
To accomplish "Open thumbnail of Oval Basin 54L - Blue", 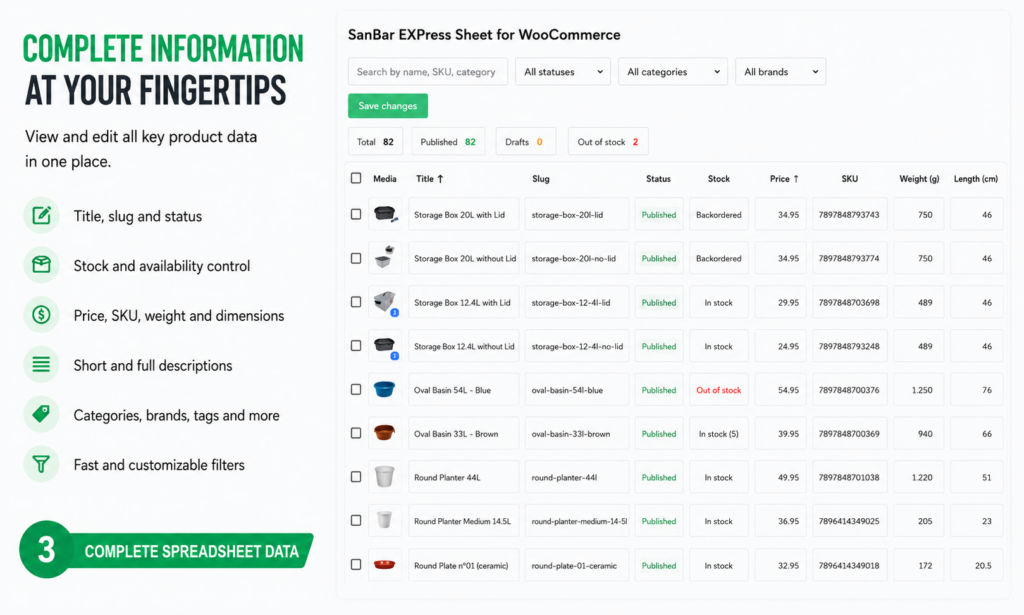I will [385, 390].
